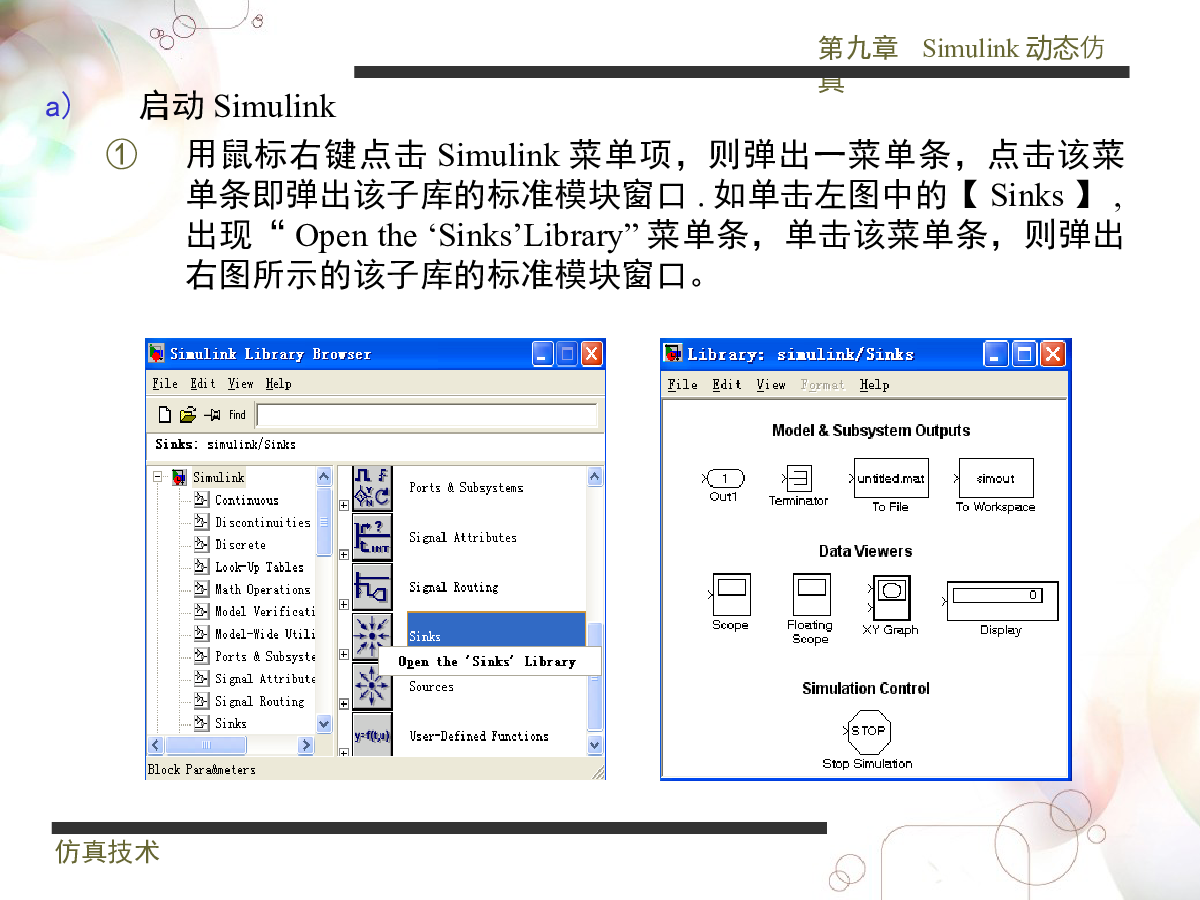
Task: Open View menu in Simulink Library Browser
Action: coord(241,384)
